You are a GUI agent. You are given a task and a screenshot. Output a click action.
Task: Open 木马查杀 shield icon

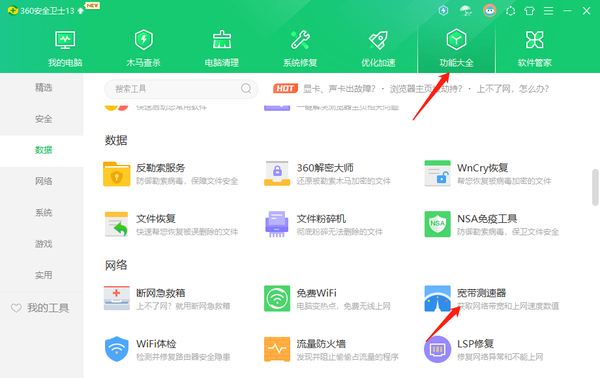(x=143, y=40)
